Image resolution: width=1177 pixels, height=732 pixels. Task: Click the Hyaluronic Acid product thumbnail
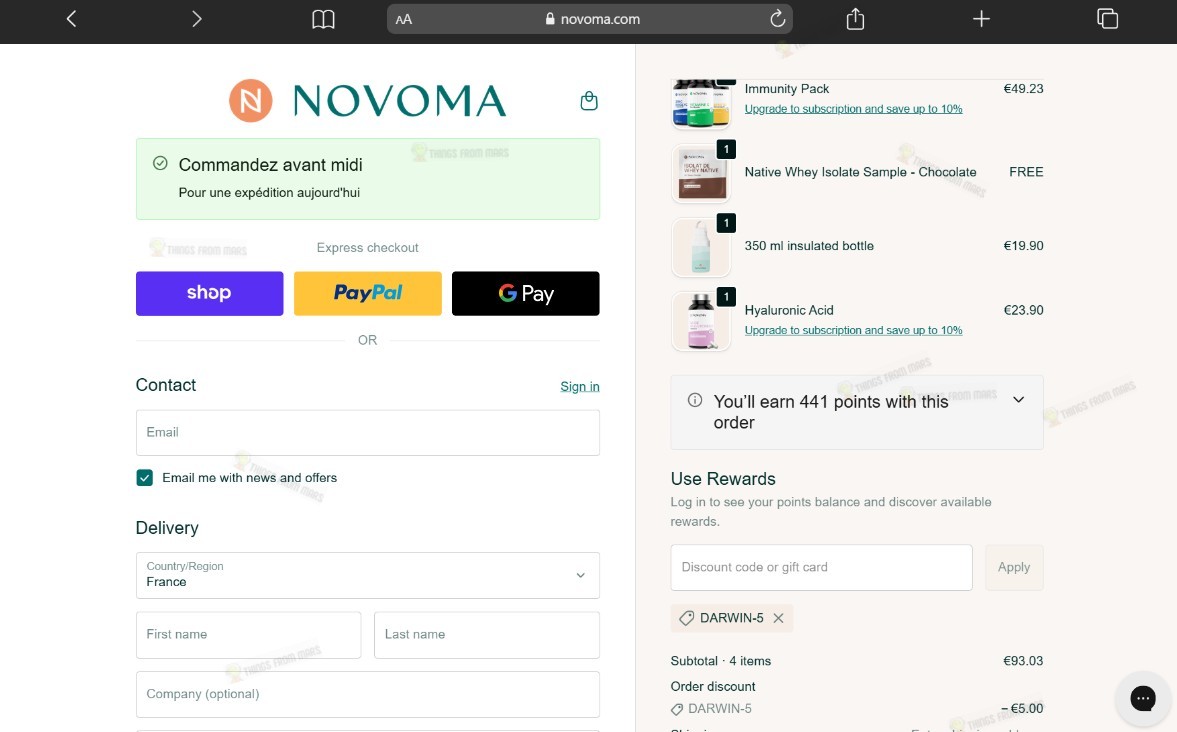point(701,321)
